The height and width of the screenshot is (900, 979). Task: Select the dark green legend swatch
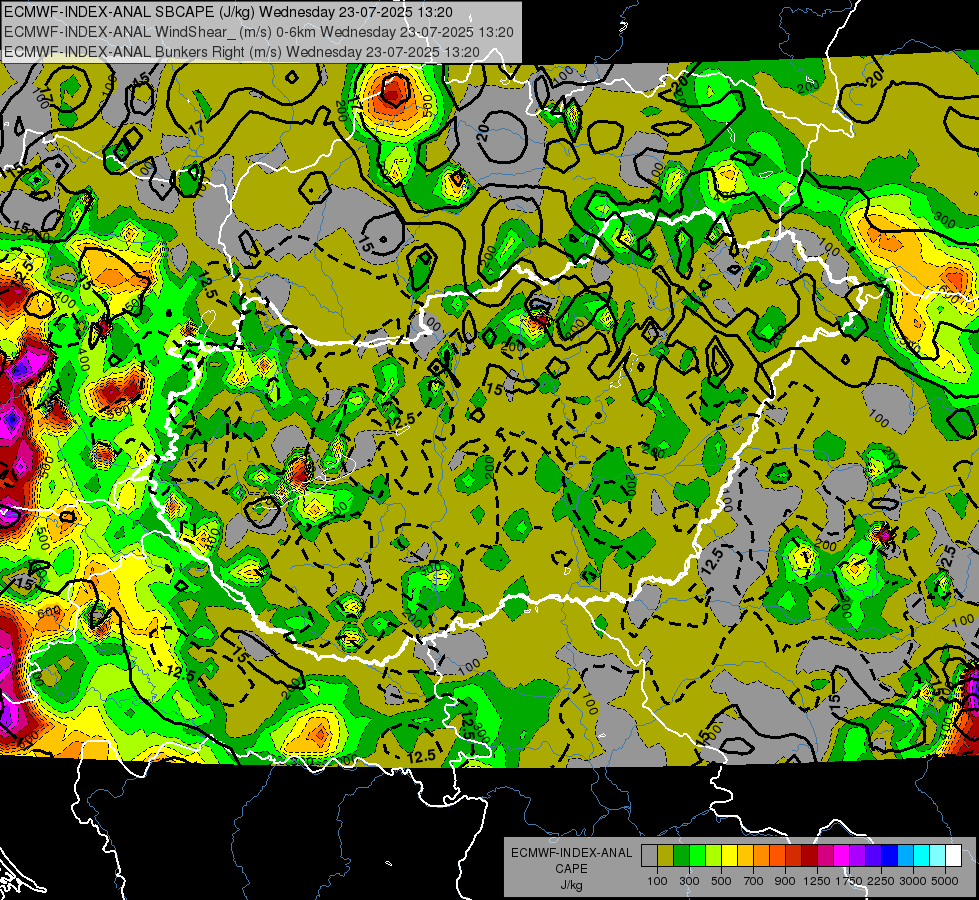point(682,856)
